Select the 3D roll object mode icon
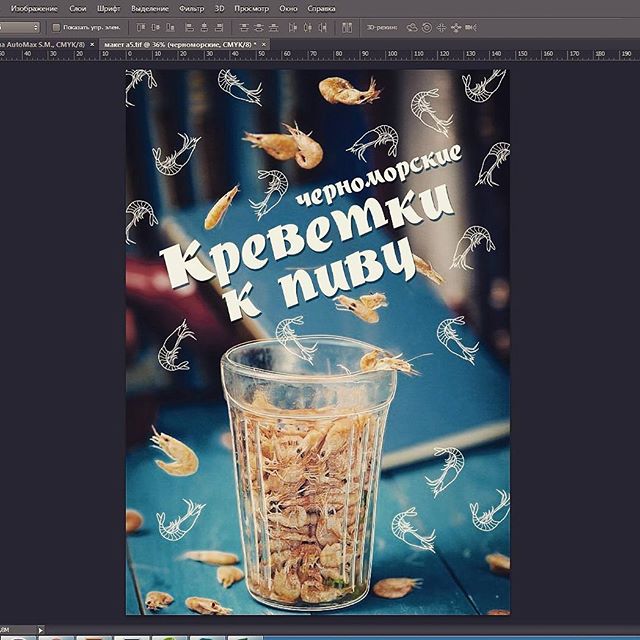The height and width of the screenshot is (640, 640). [x=427, y=27]
